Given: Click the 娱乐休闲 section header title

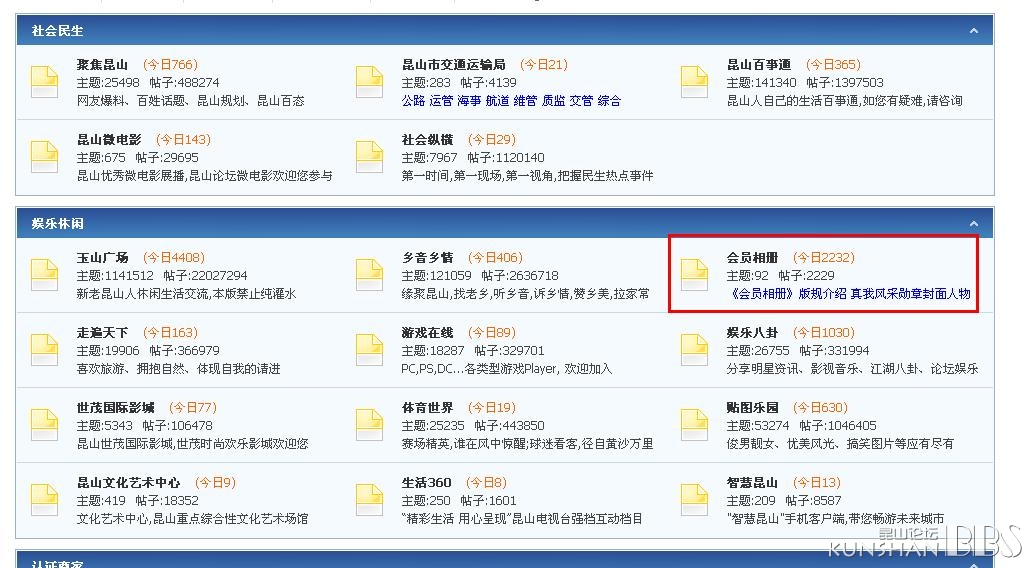Looking at the screenshot, I should (57, 224).
